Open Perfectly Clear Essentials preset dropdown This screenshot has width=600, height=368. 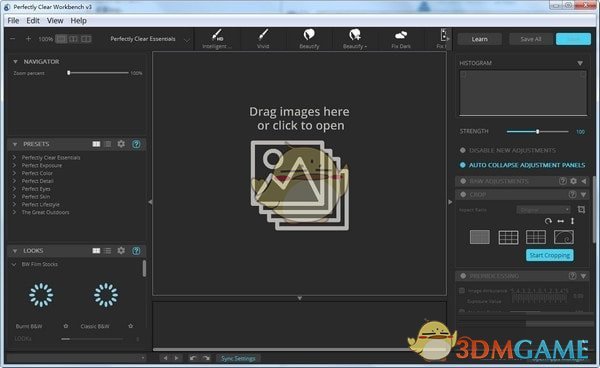point(187,40)
